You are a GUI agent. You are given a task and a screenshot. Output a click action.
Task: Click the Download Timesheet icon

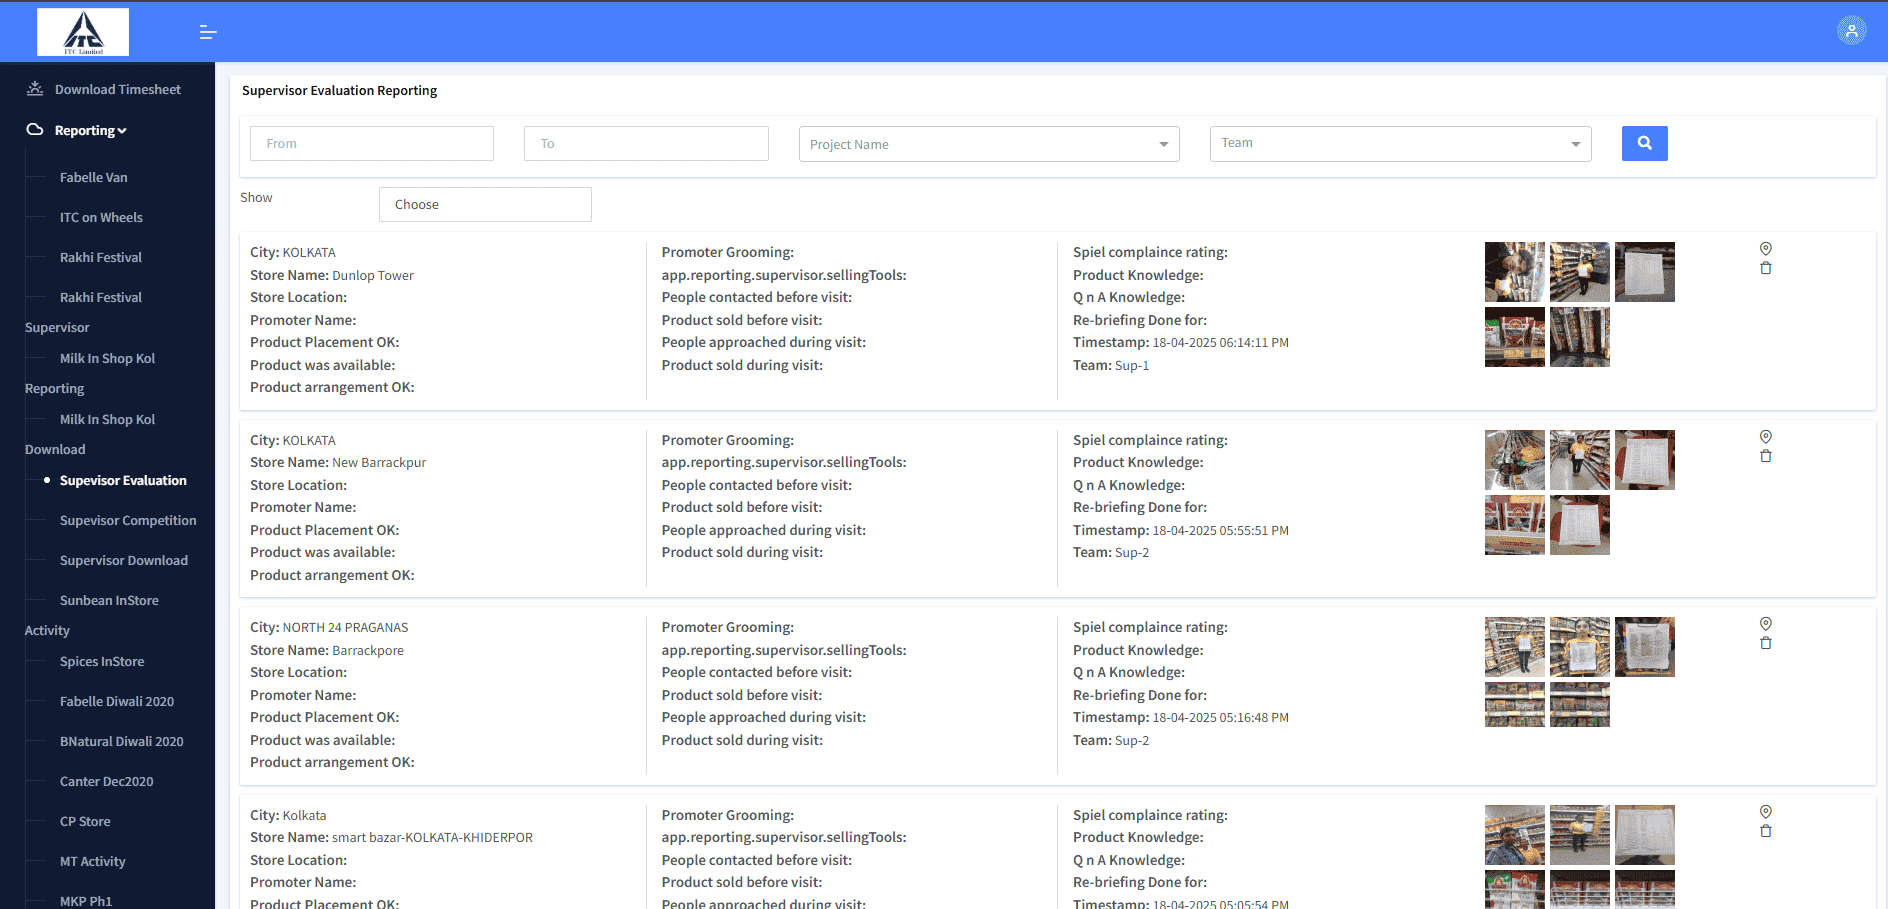point(33,88)
